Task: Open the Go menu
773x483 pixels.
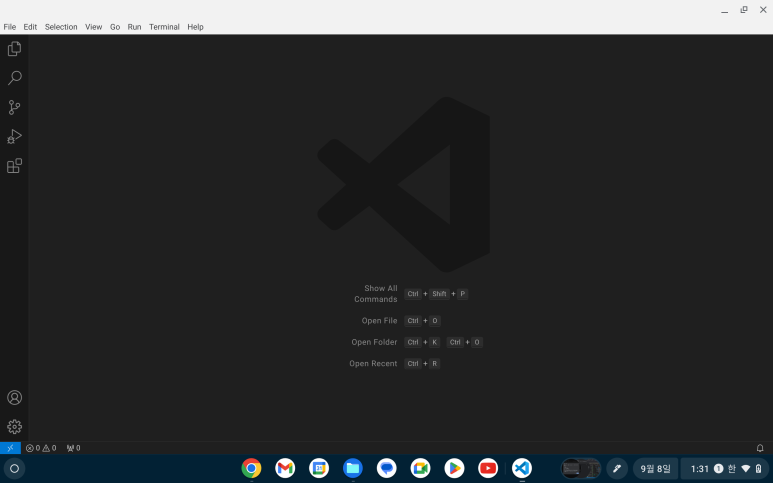Action: click(x=115, y=27)
